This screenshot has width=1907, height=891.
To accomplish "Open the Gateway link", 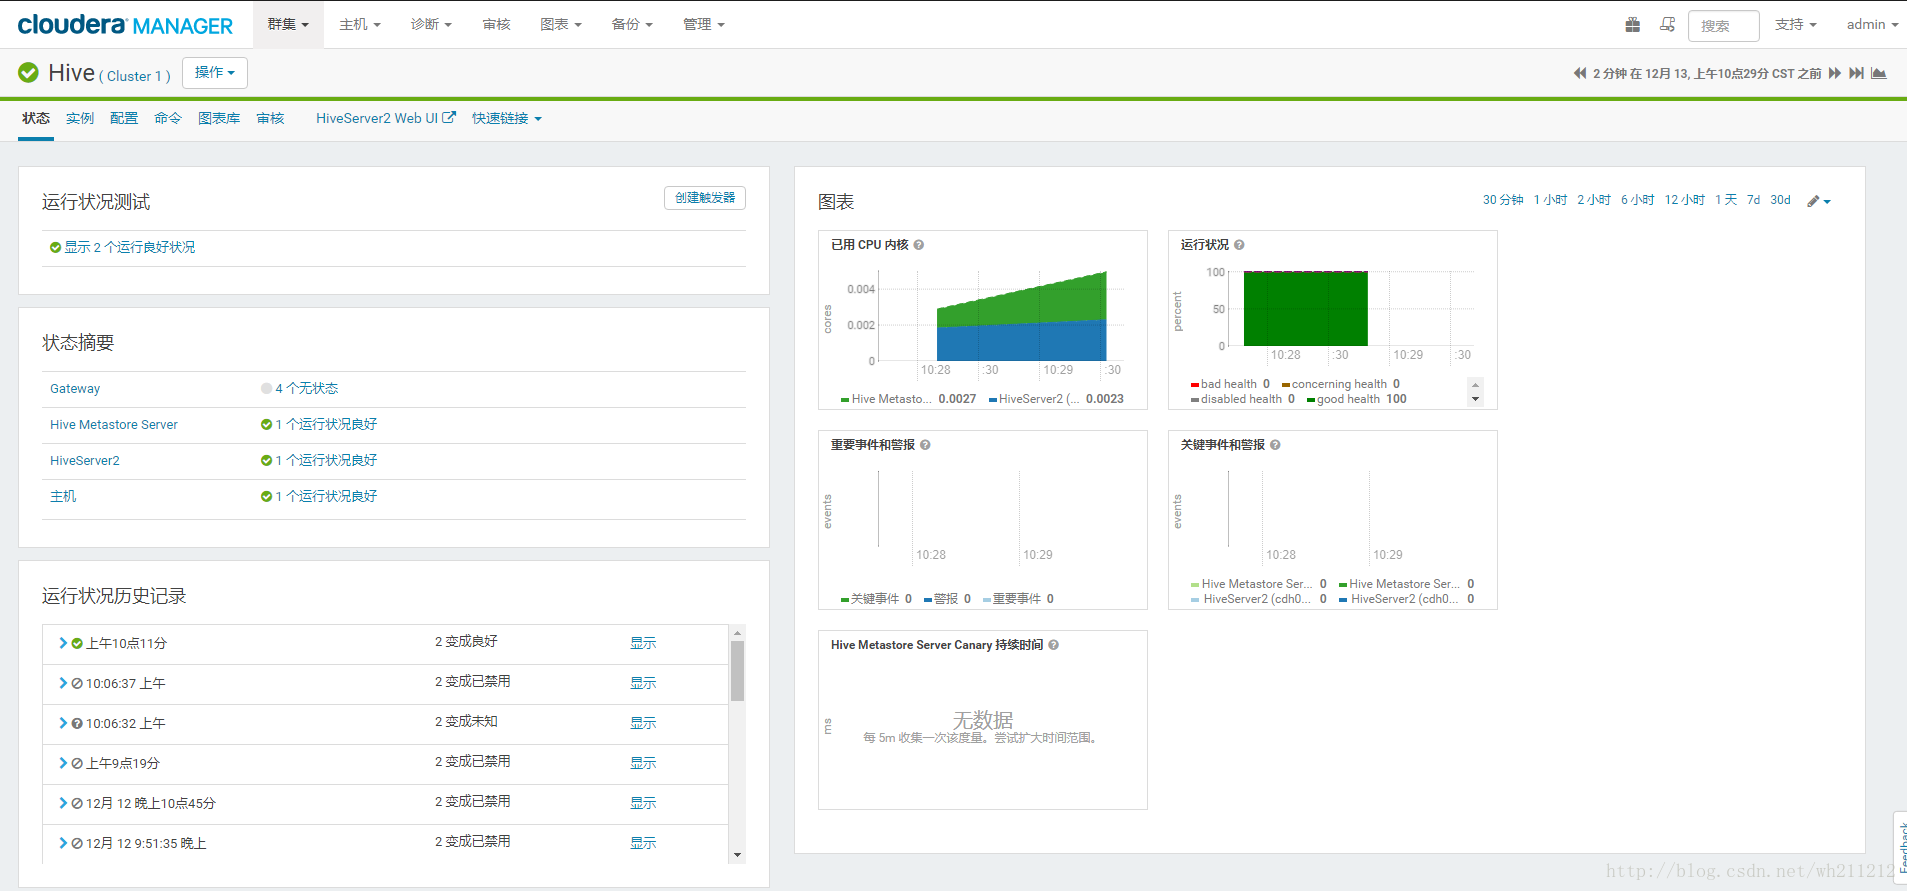I will coord(75,389).
